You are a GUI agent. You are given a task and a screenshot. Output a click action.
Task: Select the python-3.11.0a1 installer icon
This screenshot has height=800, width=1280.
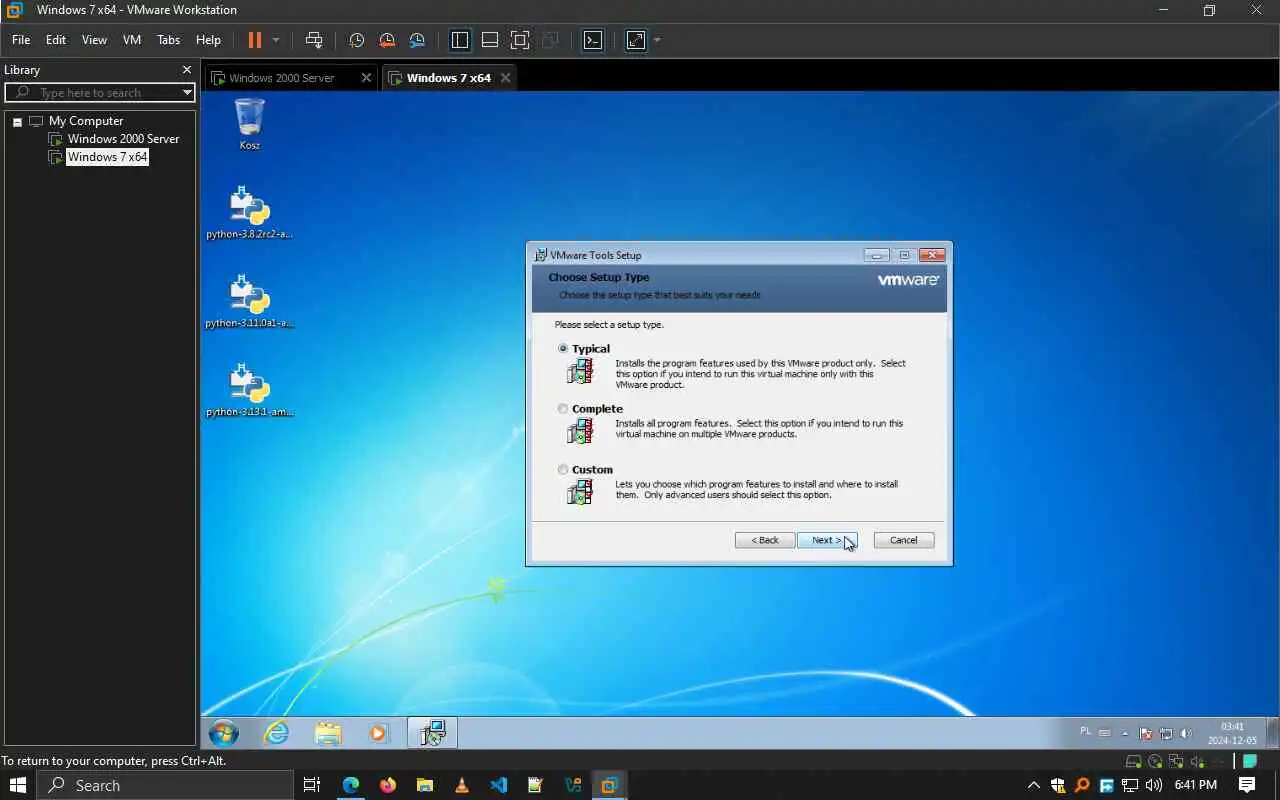[249, 301]
